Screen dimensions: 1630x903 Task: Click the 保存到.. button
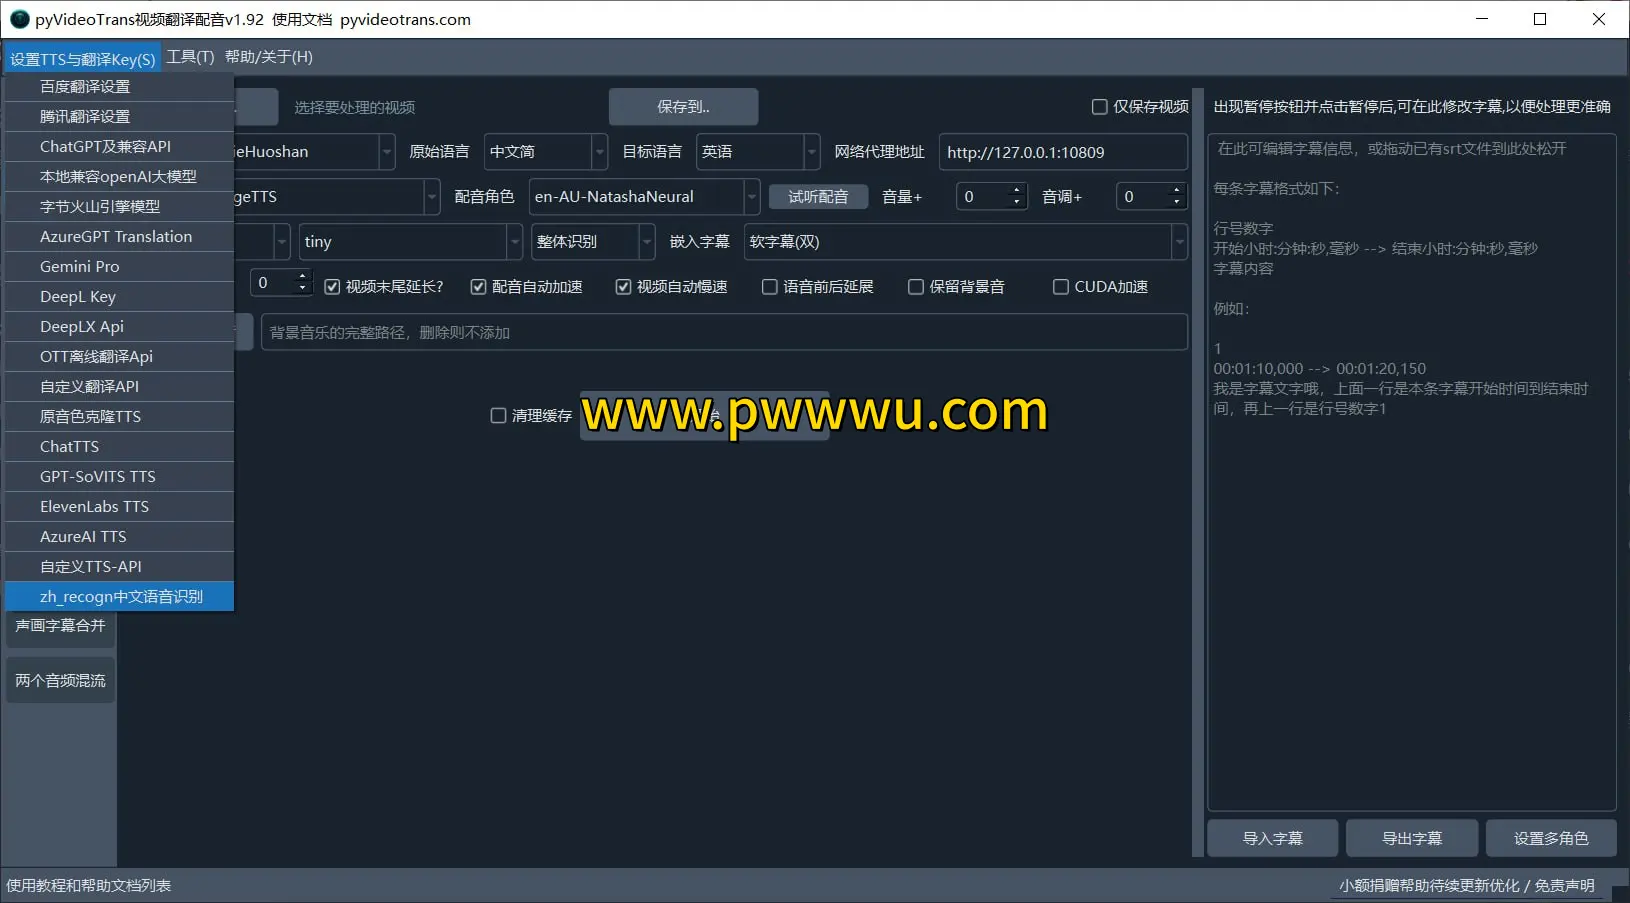683,107
